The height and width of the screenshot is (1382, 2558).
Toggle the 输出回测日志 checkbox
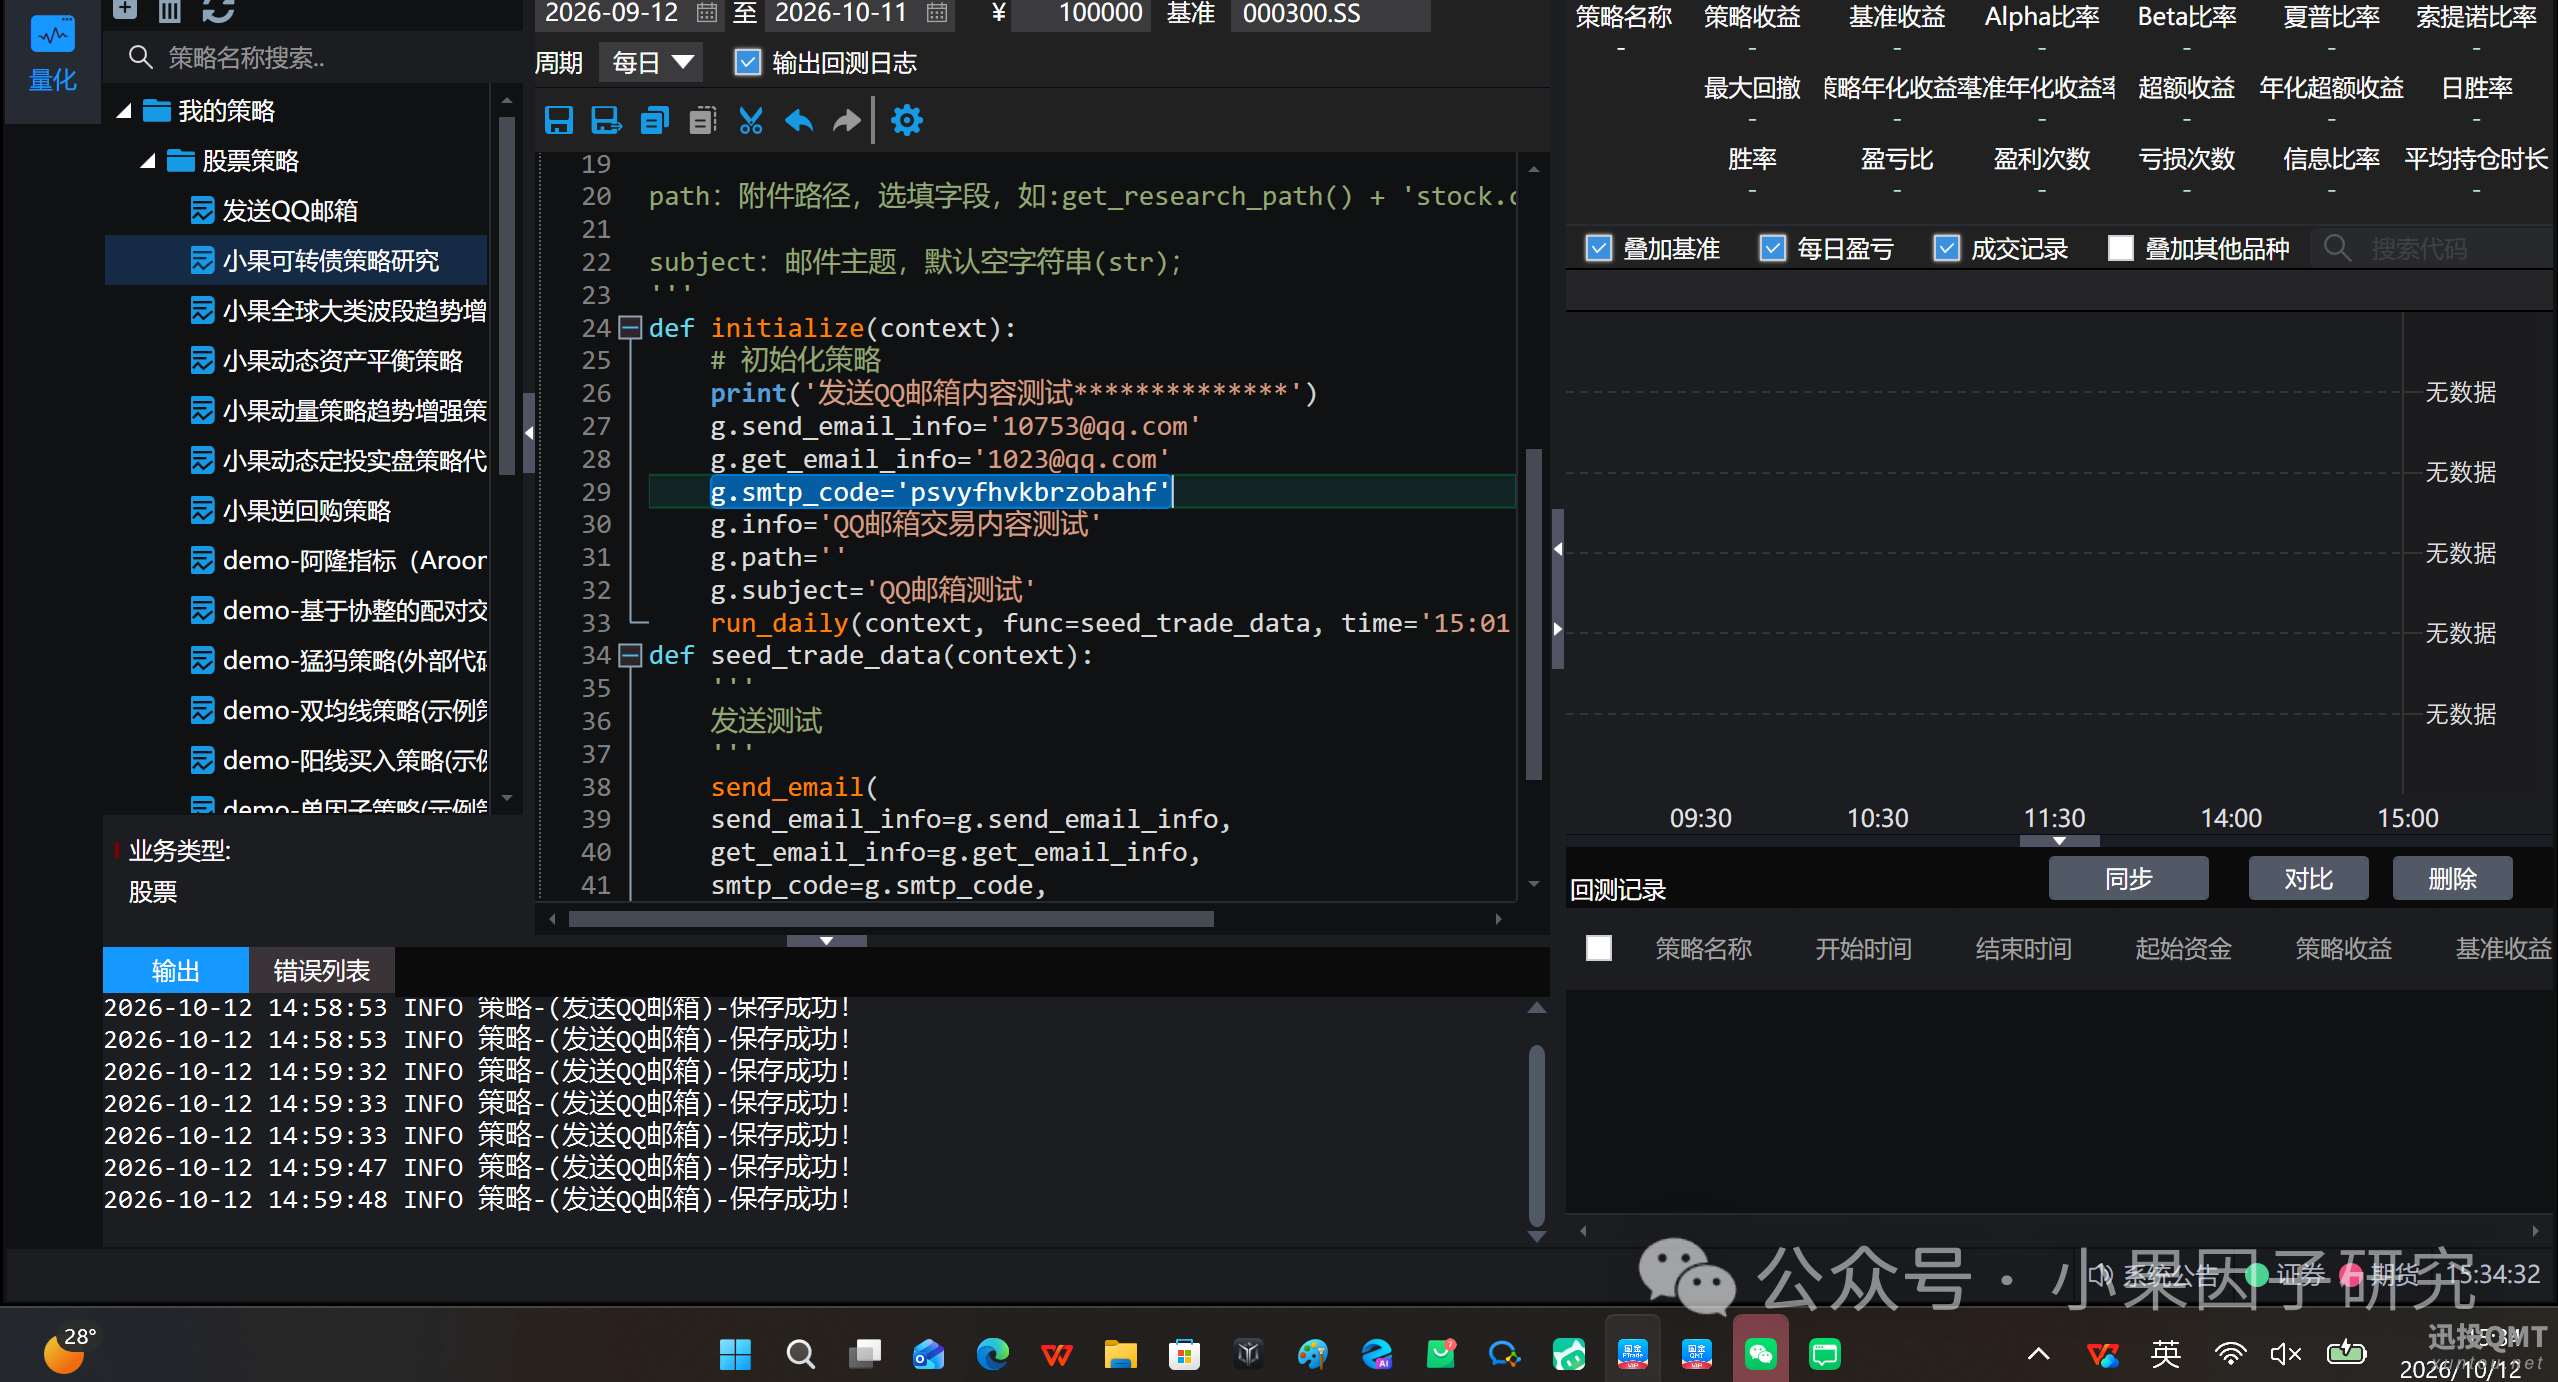tap(748, 62)
